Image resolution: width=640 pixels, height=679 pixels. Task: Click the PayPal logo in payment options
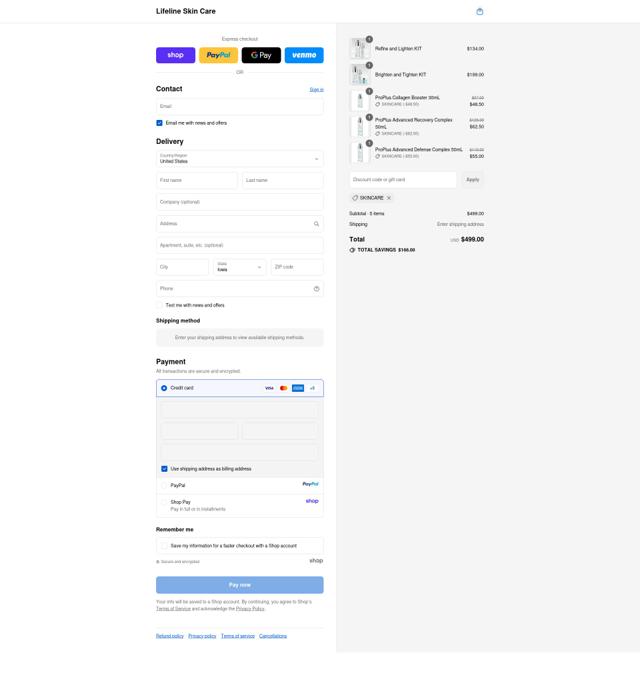coord(310,484)
